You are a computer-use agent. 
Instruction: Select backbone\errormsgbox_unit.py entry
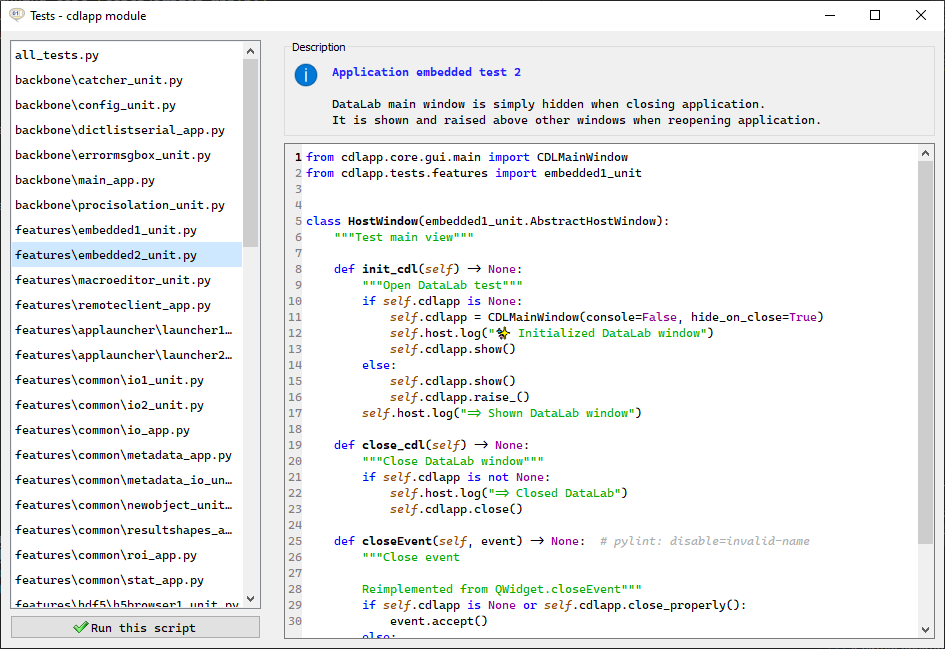coord(127,155)
